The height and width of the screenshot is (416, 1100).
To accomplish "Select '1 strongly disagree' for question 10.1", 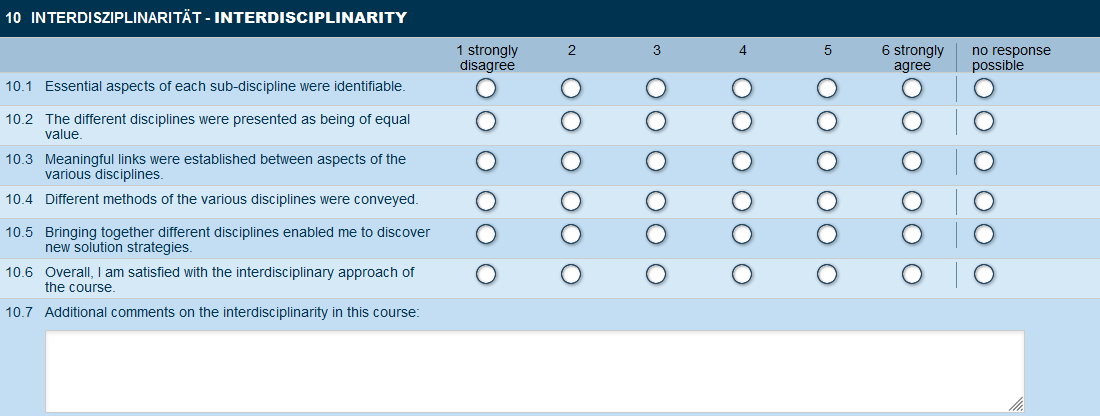I will coord(486,89).
